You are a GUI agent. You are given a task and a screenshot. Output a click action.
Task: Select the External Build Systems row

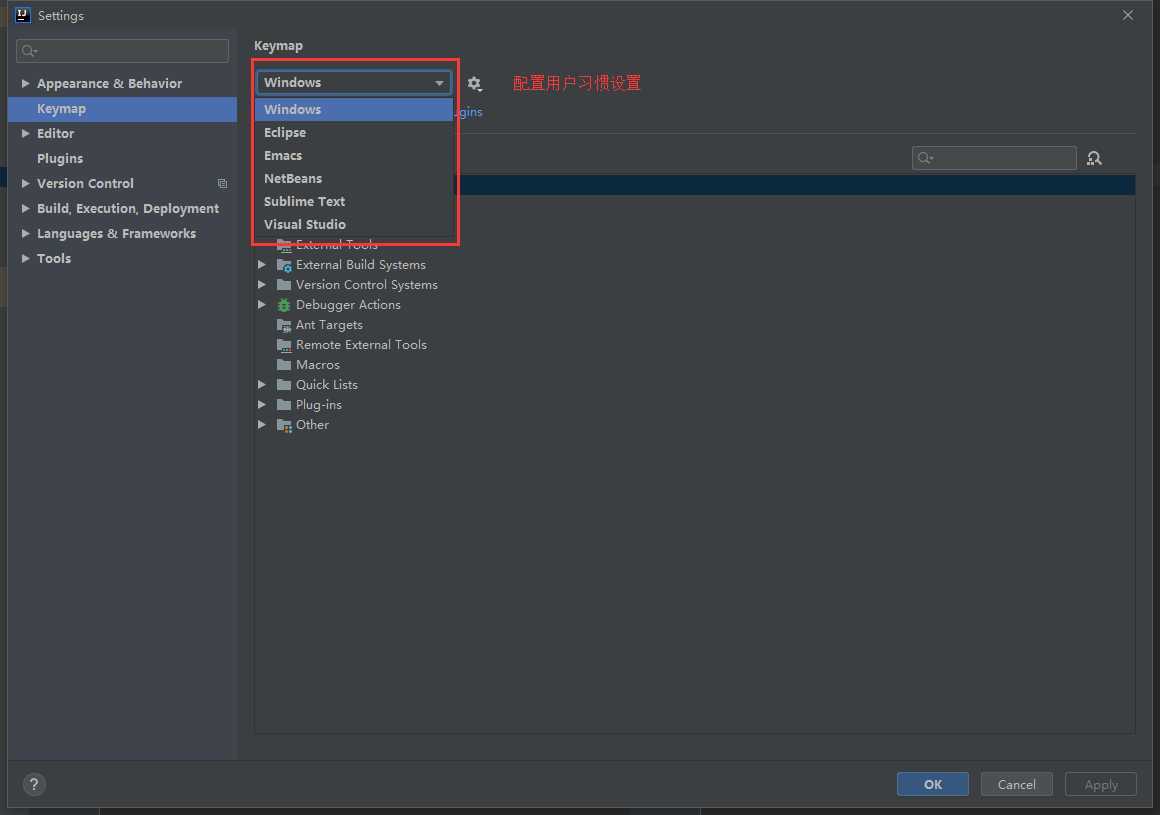[x=694, y=265]
